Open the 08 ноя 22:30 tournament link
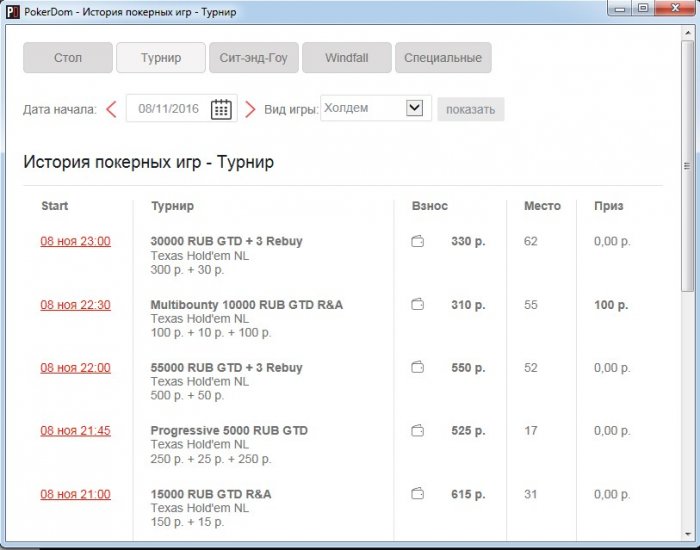Screen dimensions: 700x550 (75, 305)
